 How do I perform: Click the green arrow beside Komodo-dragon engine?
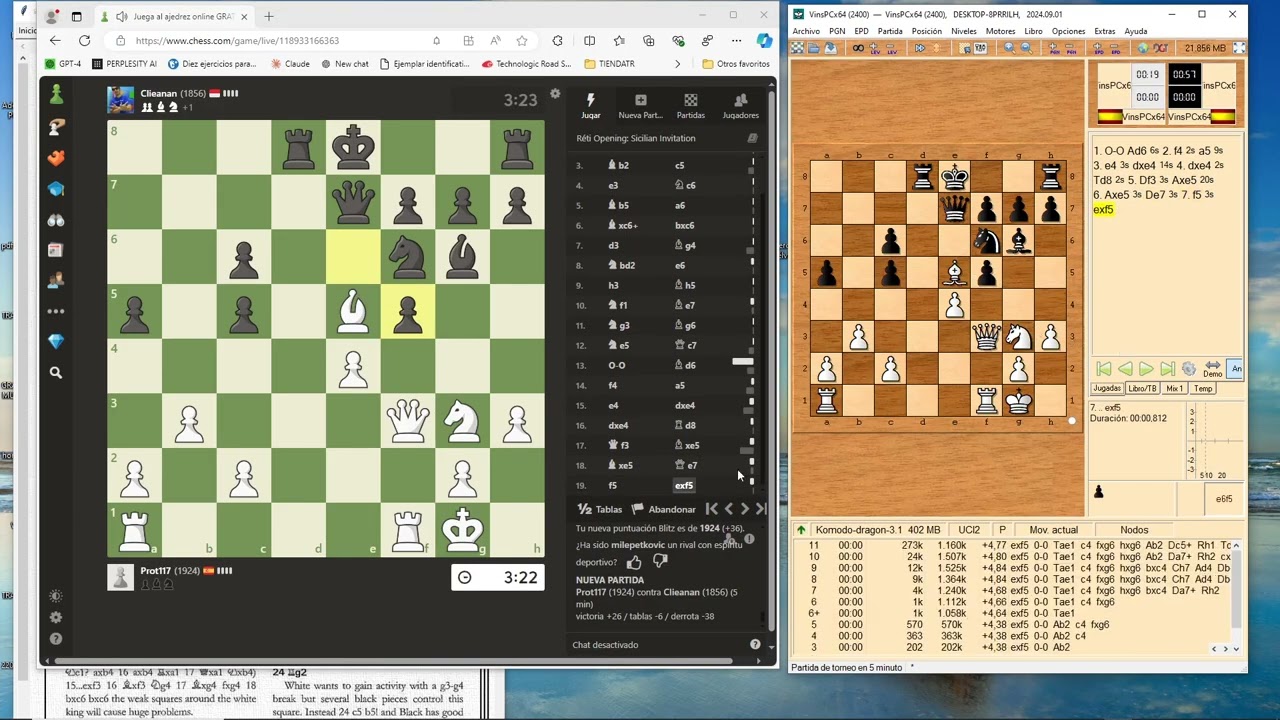[800, 530]
